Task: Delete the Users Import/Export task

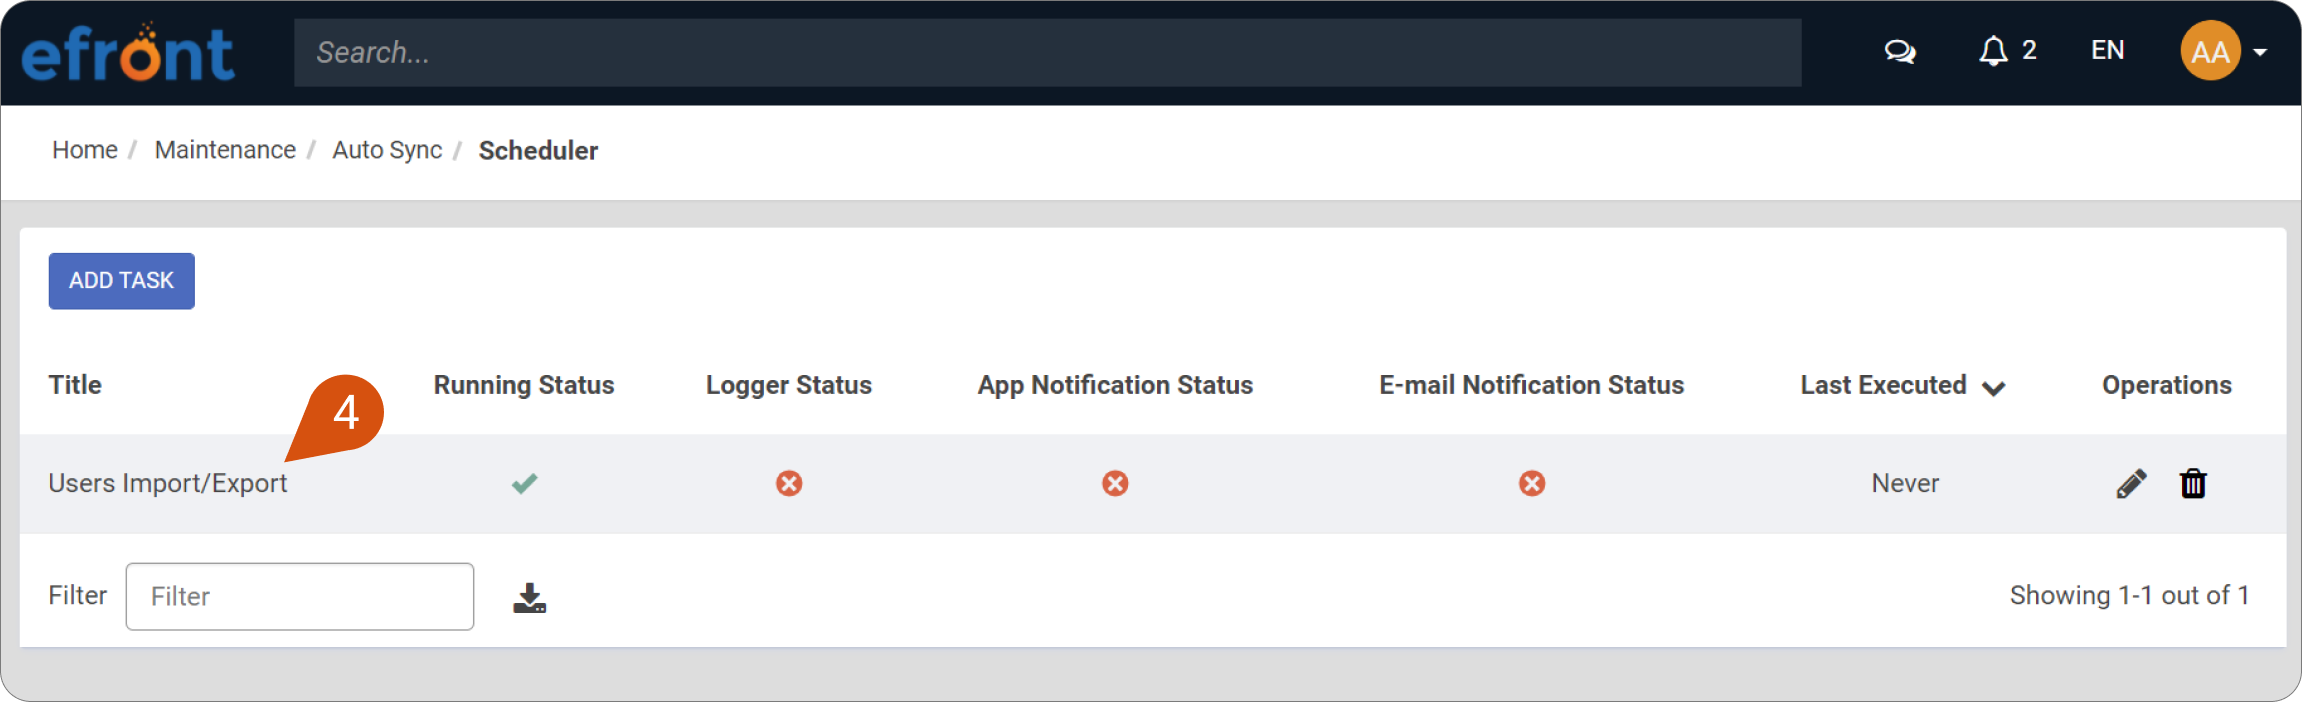Action: click(2193, 484)
